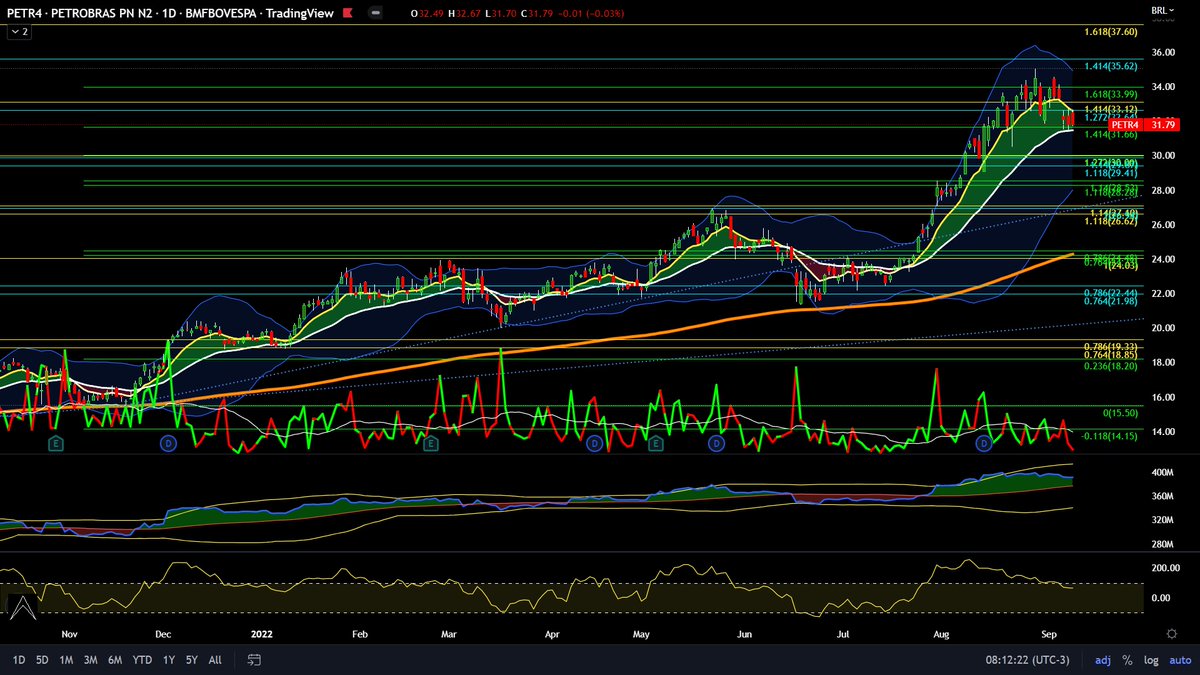Click the 1.414(35.62) Fibonacci label

point(1112,66)
